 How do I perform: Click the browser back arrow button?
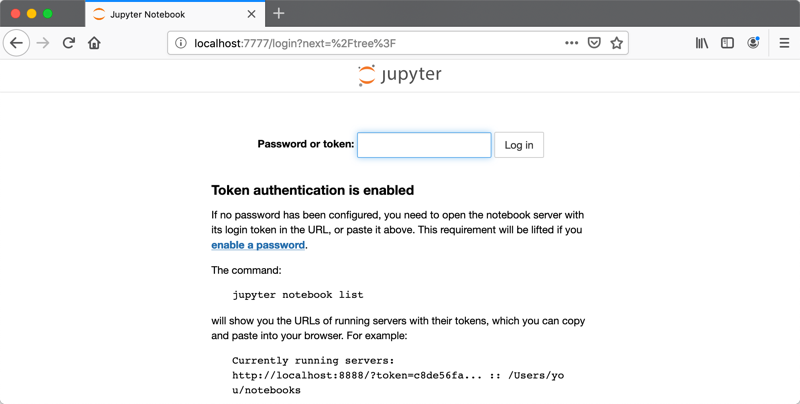pyautogui.click(x=16, y=43)
